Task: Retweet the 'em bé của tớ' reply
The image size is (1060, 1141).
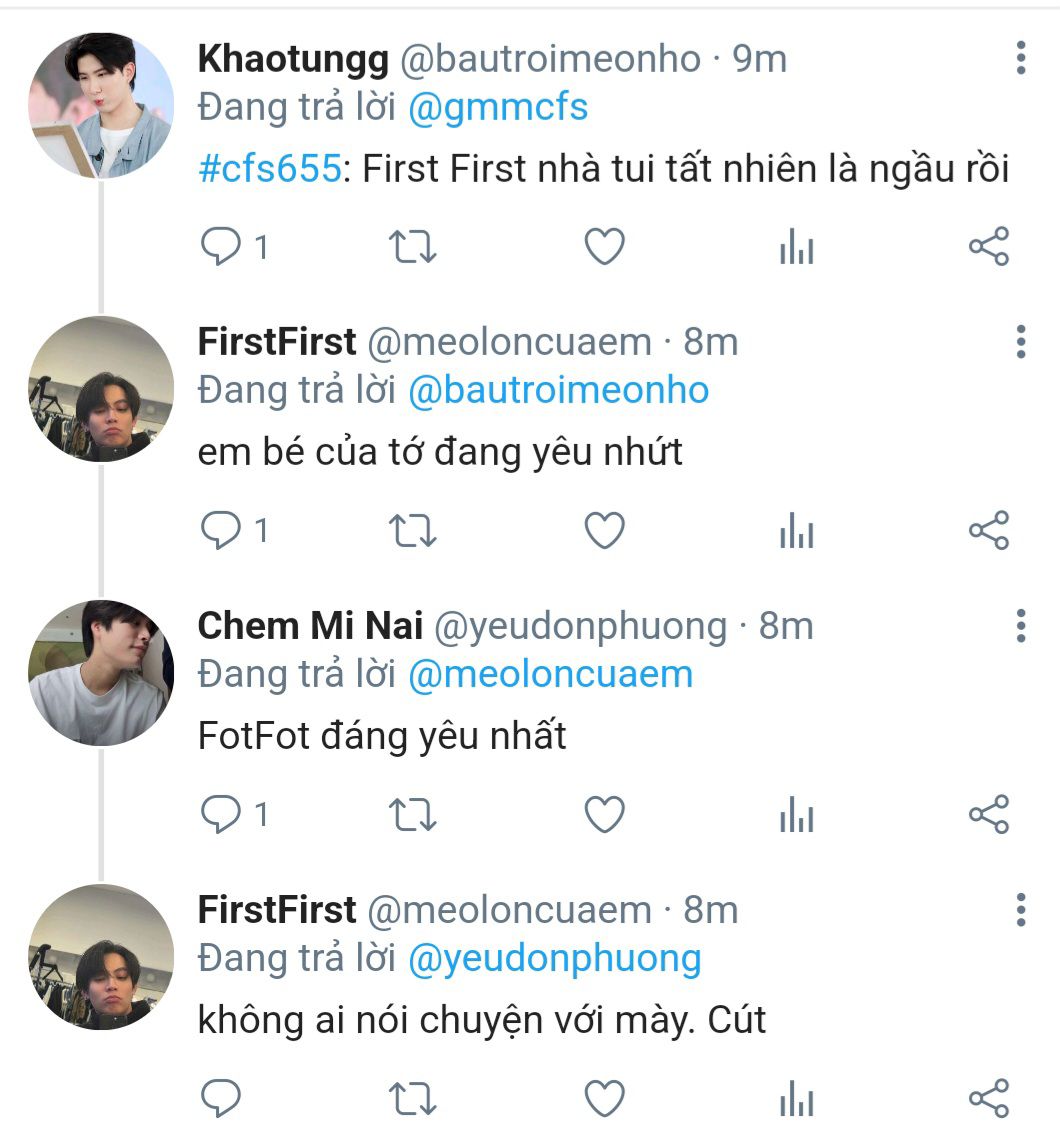Action: point(411,531)
